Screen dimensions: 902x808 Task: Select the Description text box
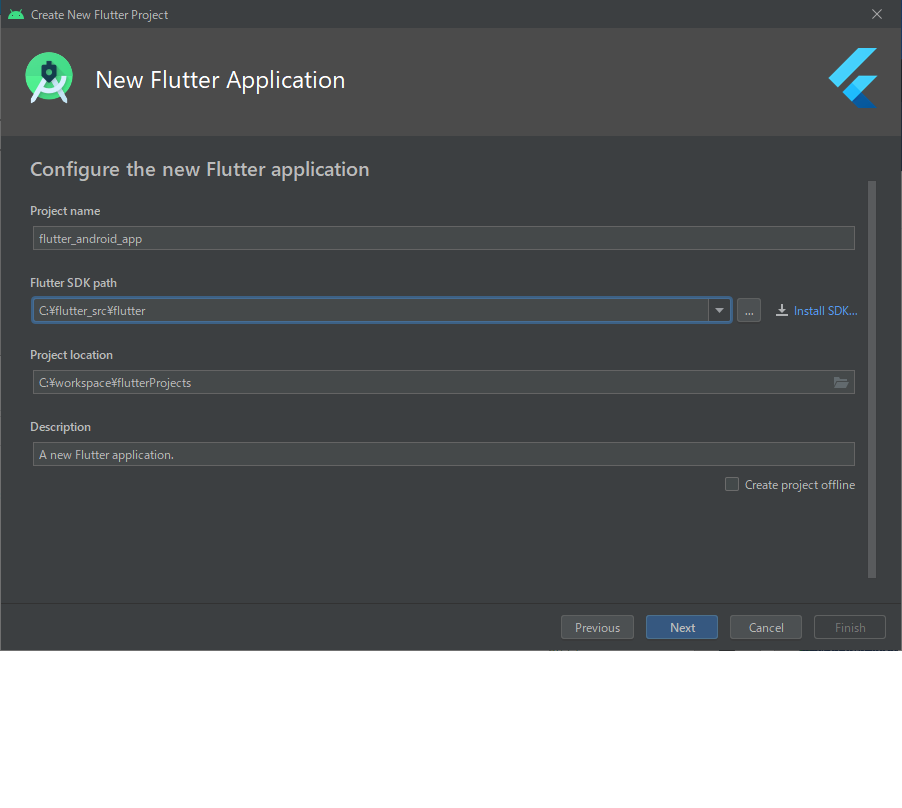[444, 454]
